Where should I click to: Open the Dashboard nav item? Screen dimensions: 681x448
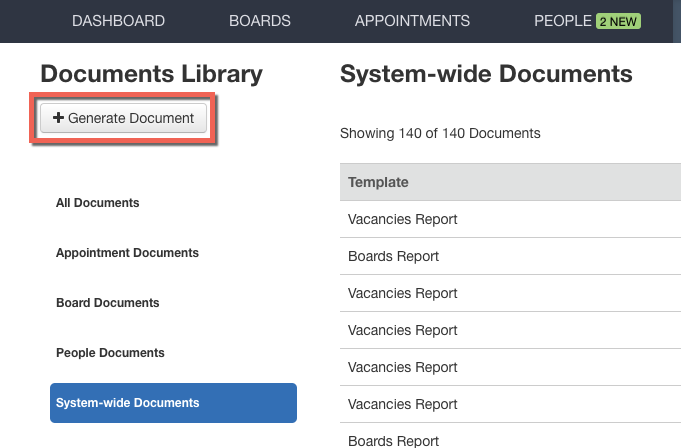coord(118,21)
